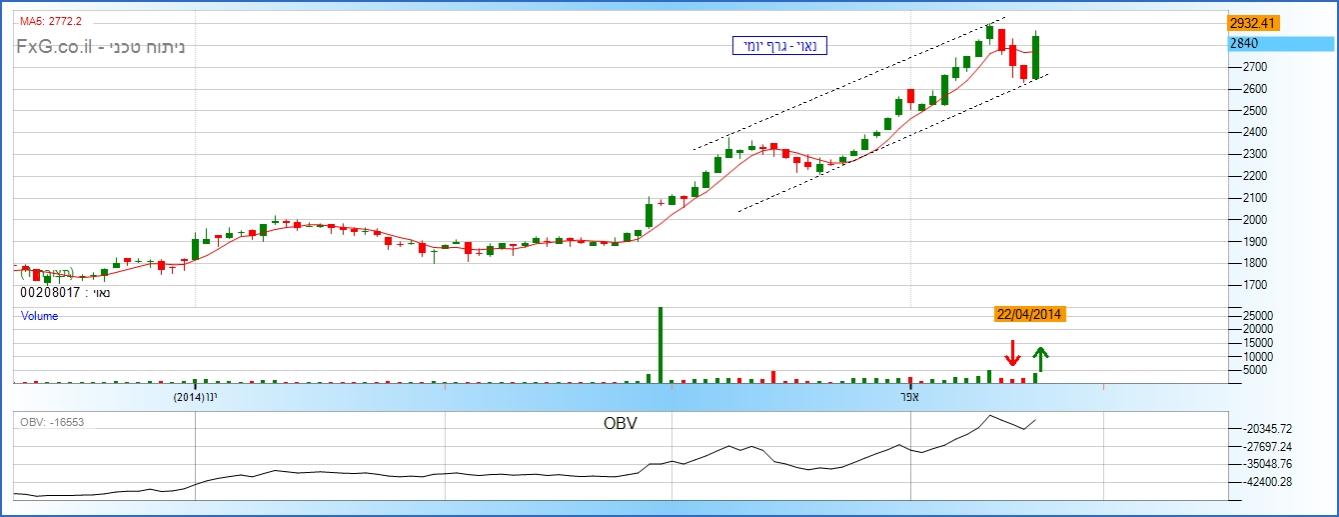
Task: Select the lower dashed channel trendline
Action: click(890, 147)
